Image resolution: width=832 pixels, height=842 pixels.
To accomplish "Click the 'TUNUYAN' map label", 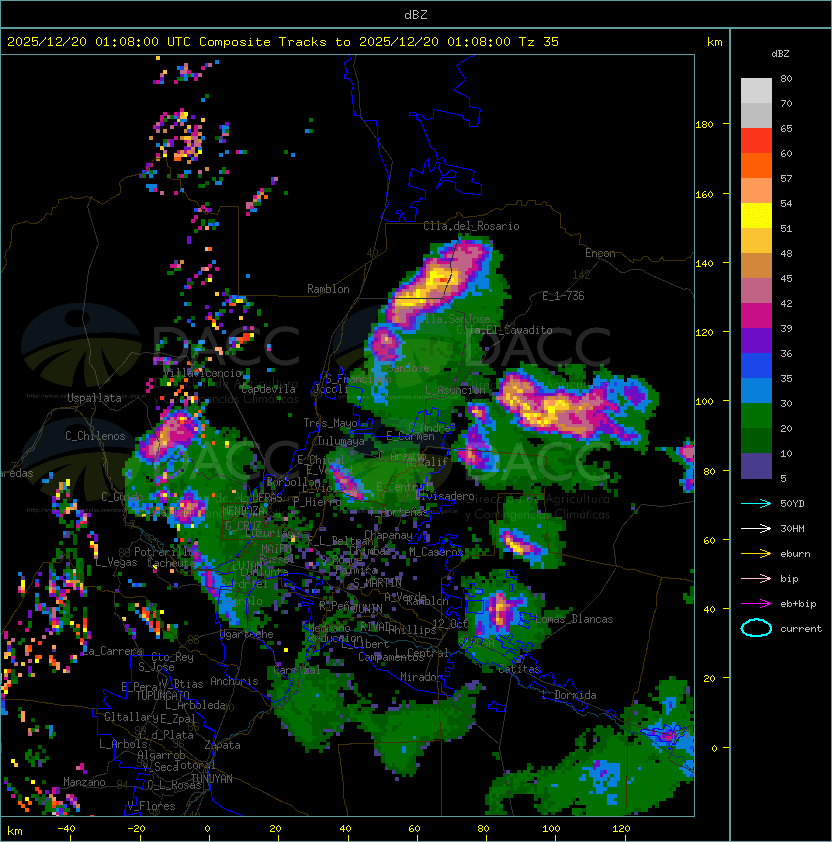I will [212, 778].
